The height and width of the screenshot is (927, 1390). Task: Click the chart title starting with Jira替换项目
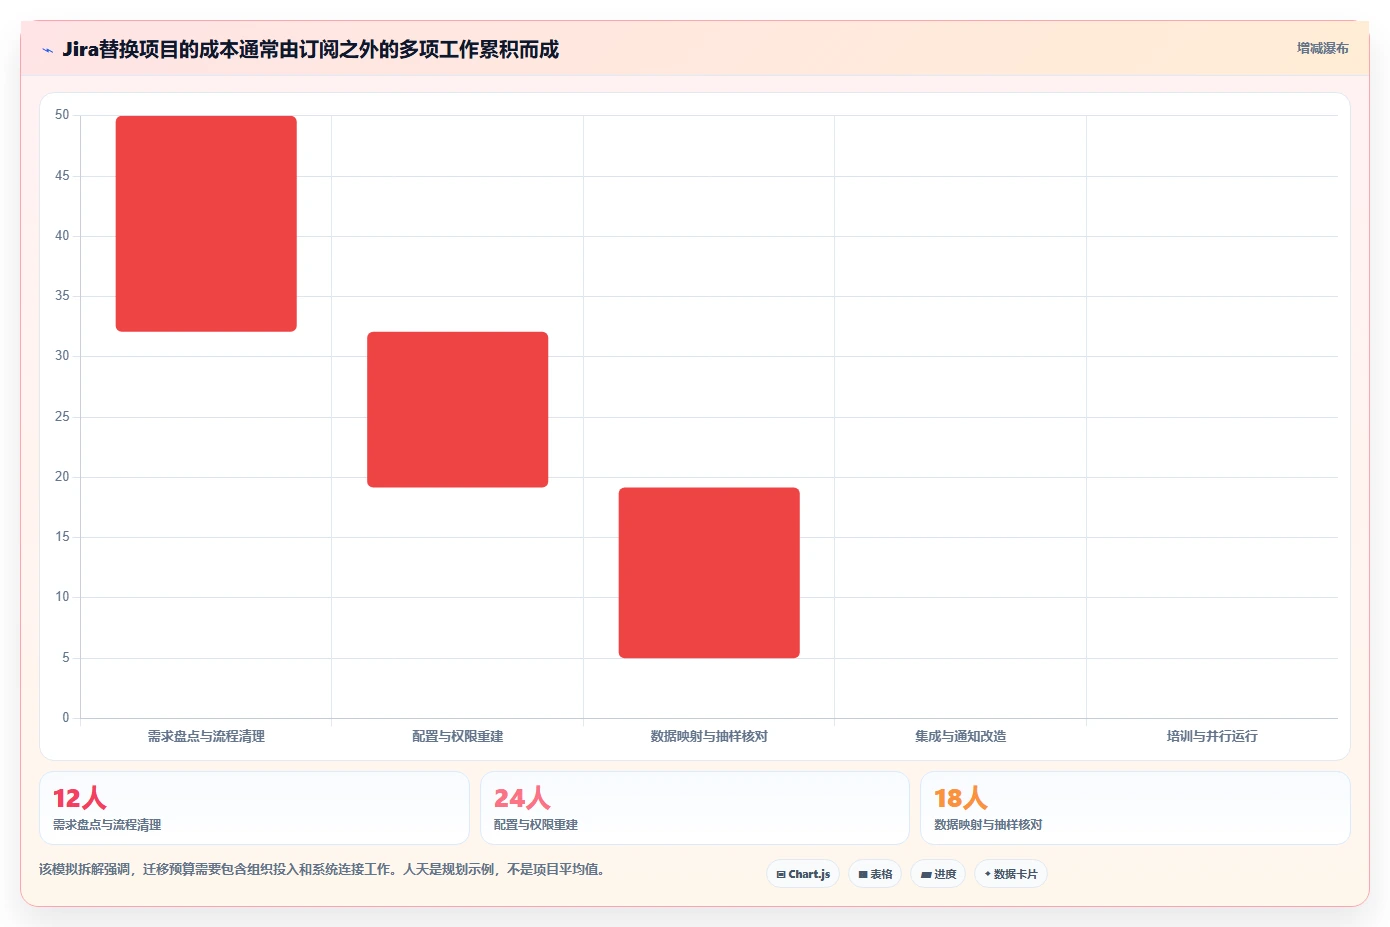tap(310, 49)
